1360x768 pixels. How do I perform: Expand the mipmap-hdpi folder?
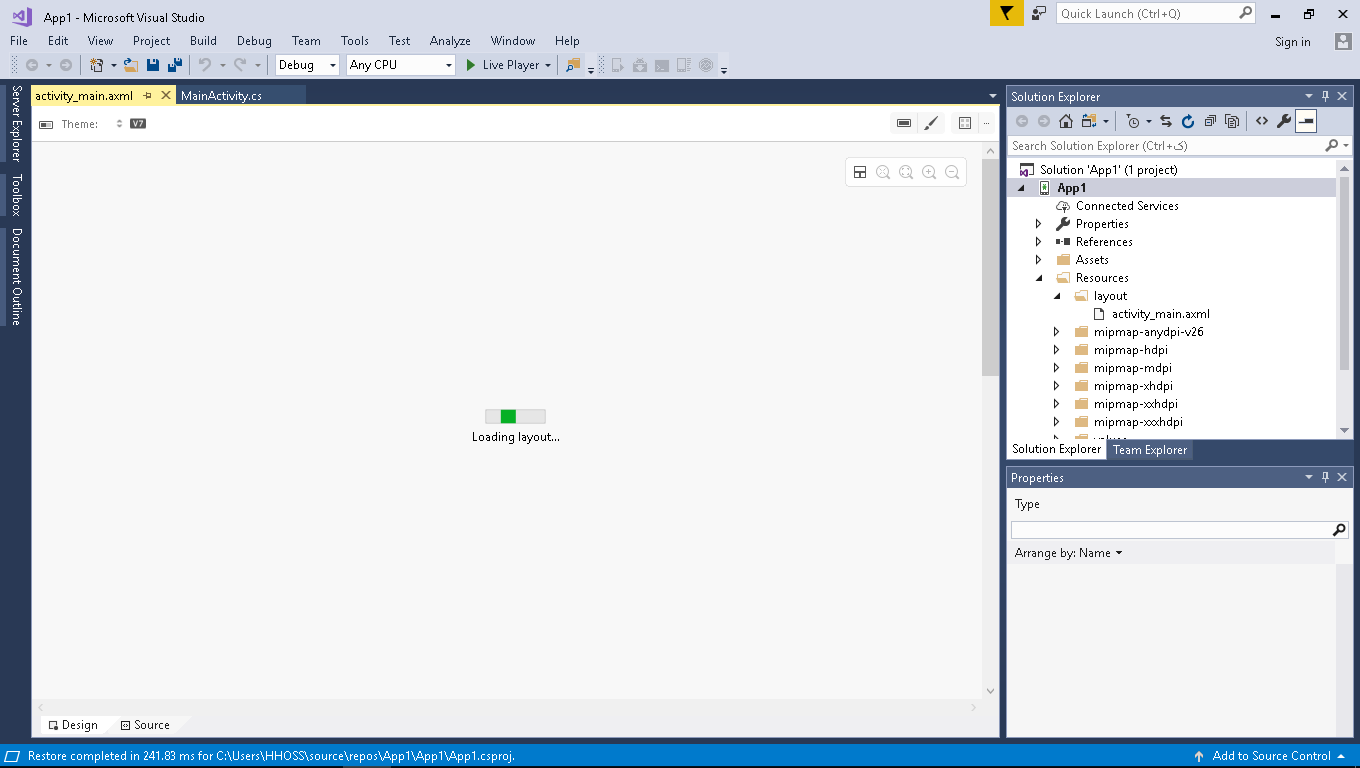1056,350
